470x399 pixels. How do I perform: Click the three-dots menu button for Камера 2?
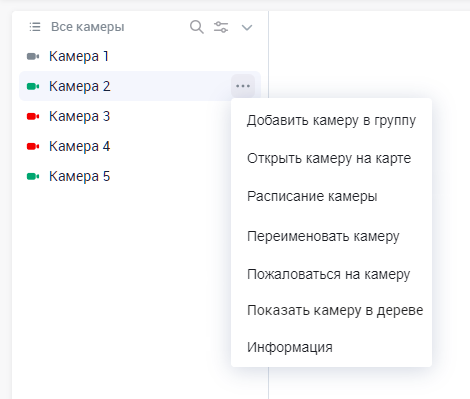point(243,86)
